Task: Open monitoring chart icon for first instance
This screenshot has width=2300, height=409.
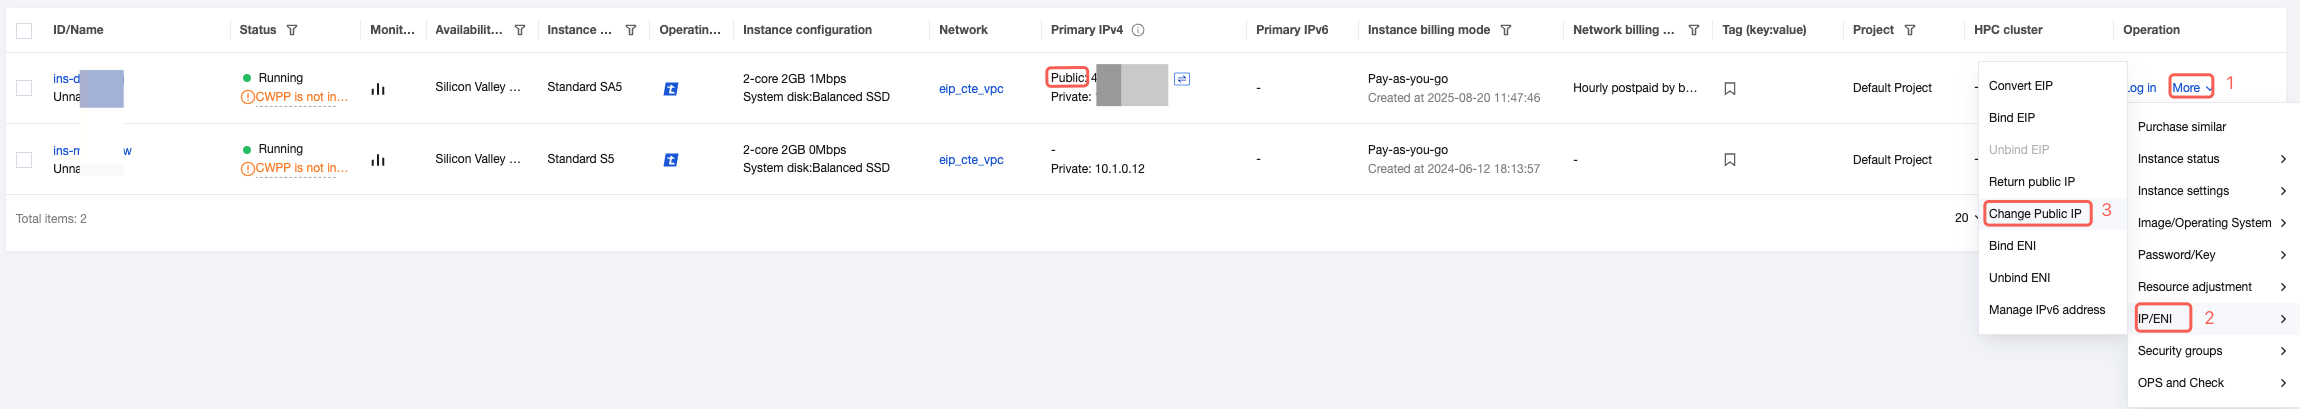Action: [378, 88]
